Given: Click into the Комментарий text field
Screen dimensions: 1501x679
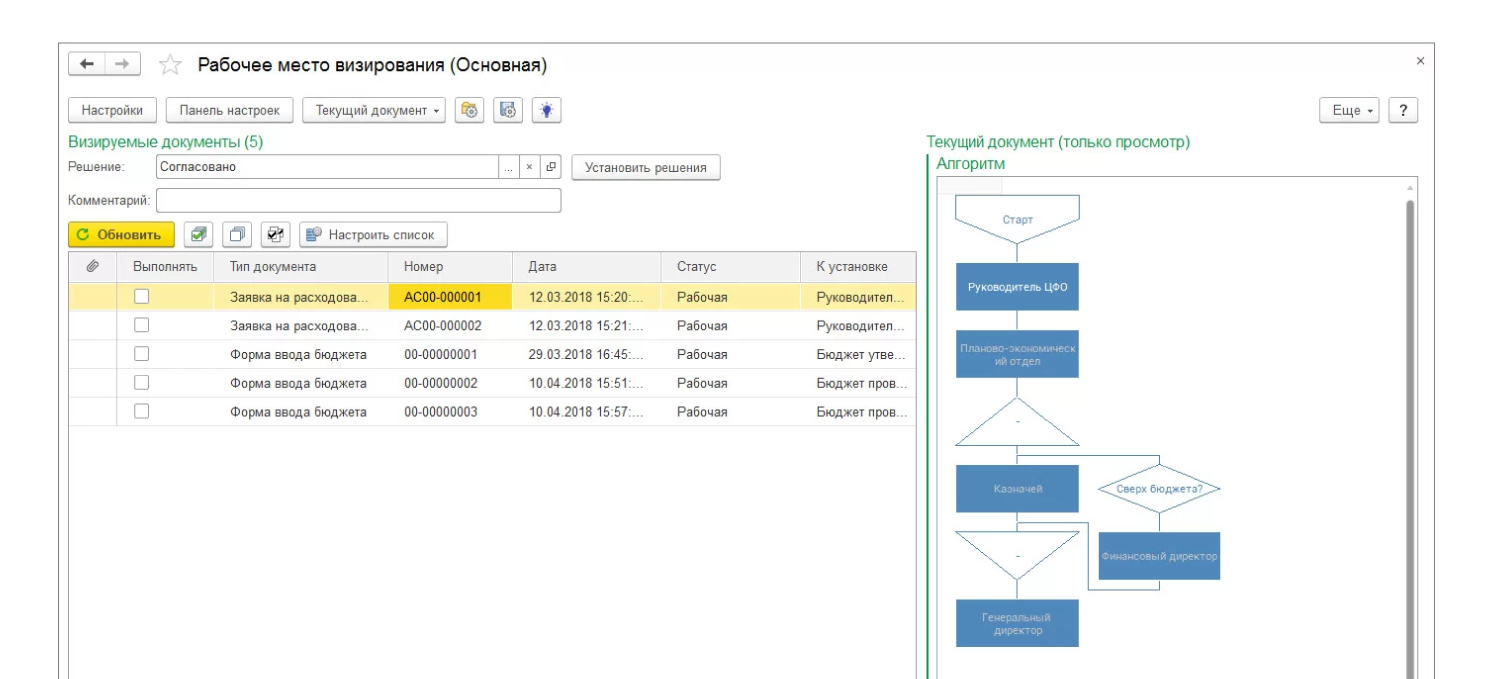Looking at the screenshot, I should click(x=358, y=201).
